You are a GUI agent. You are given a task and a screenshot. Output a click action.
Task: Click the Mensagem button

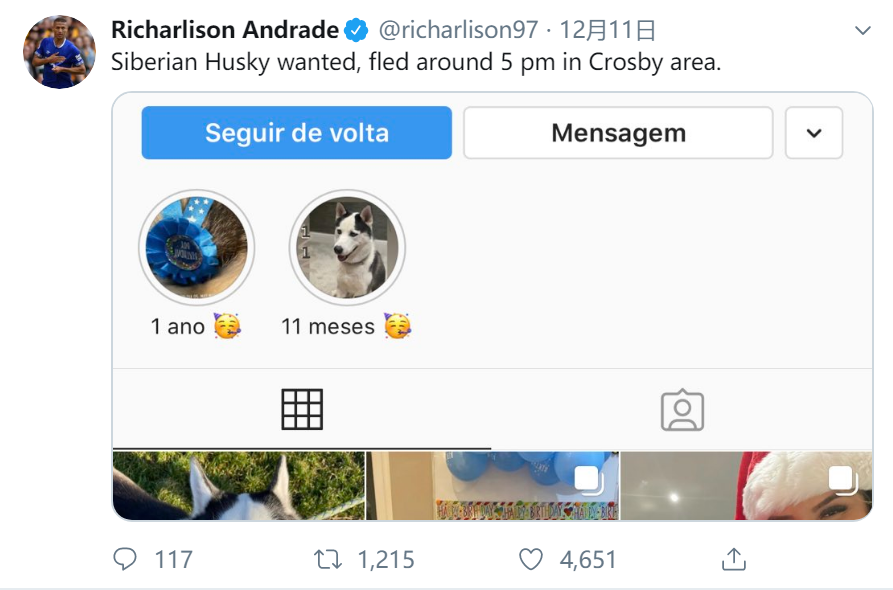click(x=618, y=133)
